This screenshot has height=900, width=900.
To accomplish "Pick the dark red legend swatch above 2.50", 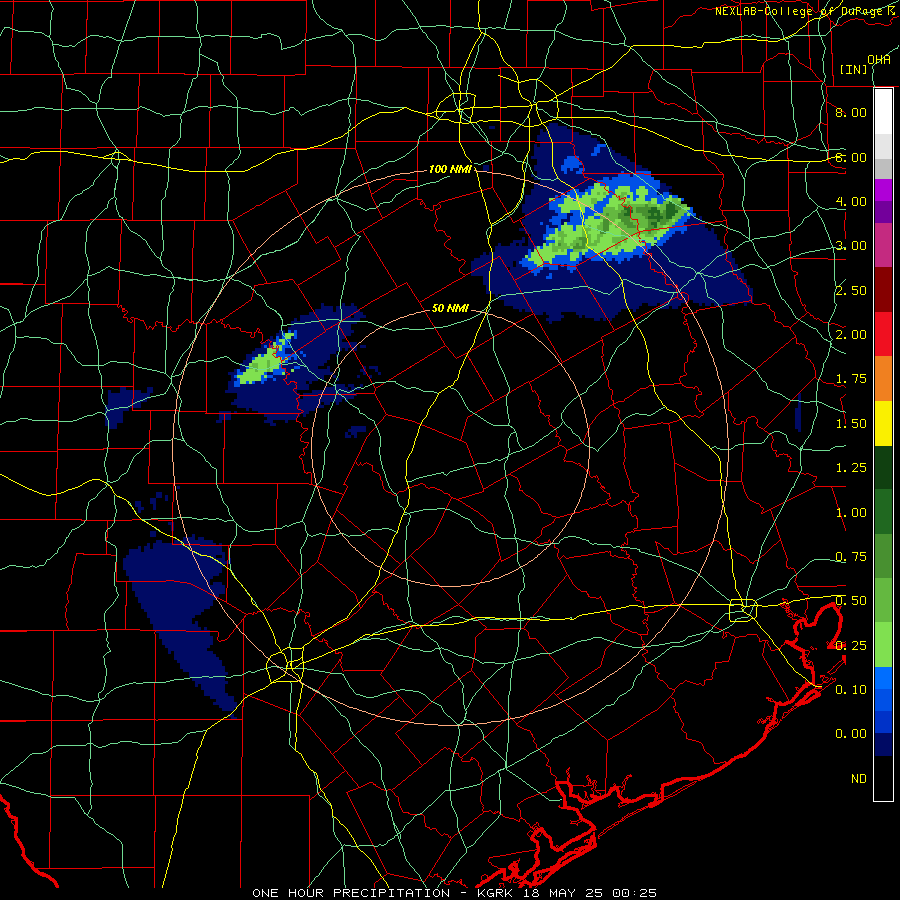I will point(883,290).
